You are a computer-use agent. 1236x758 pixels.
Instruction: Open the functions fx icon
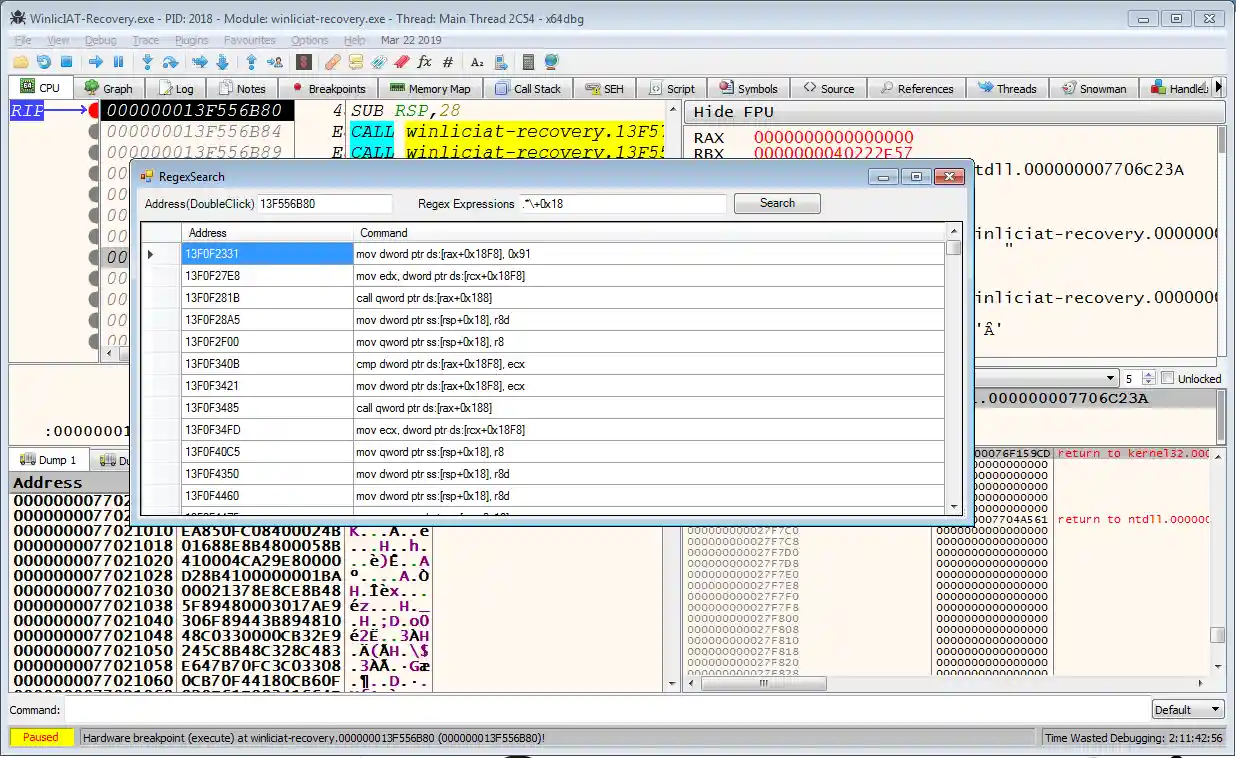[424, 62]
